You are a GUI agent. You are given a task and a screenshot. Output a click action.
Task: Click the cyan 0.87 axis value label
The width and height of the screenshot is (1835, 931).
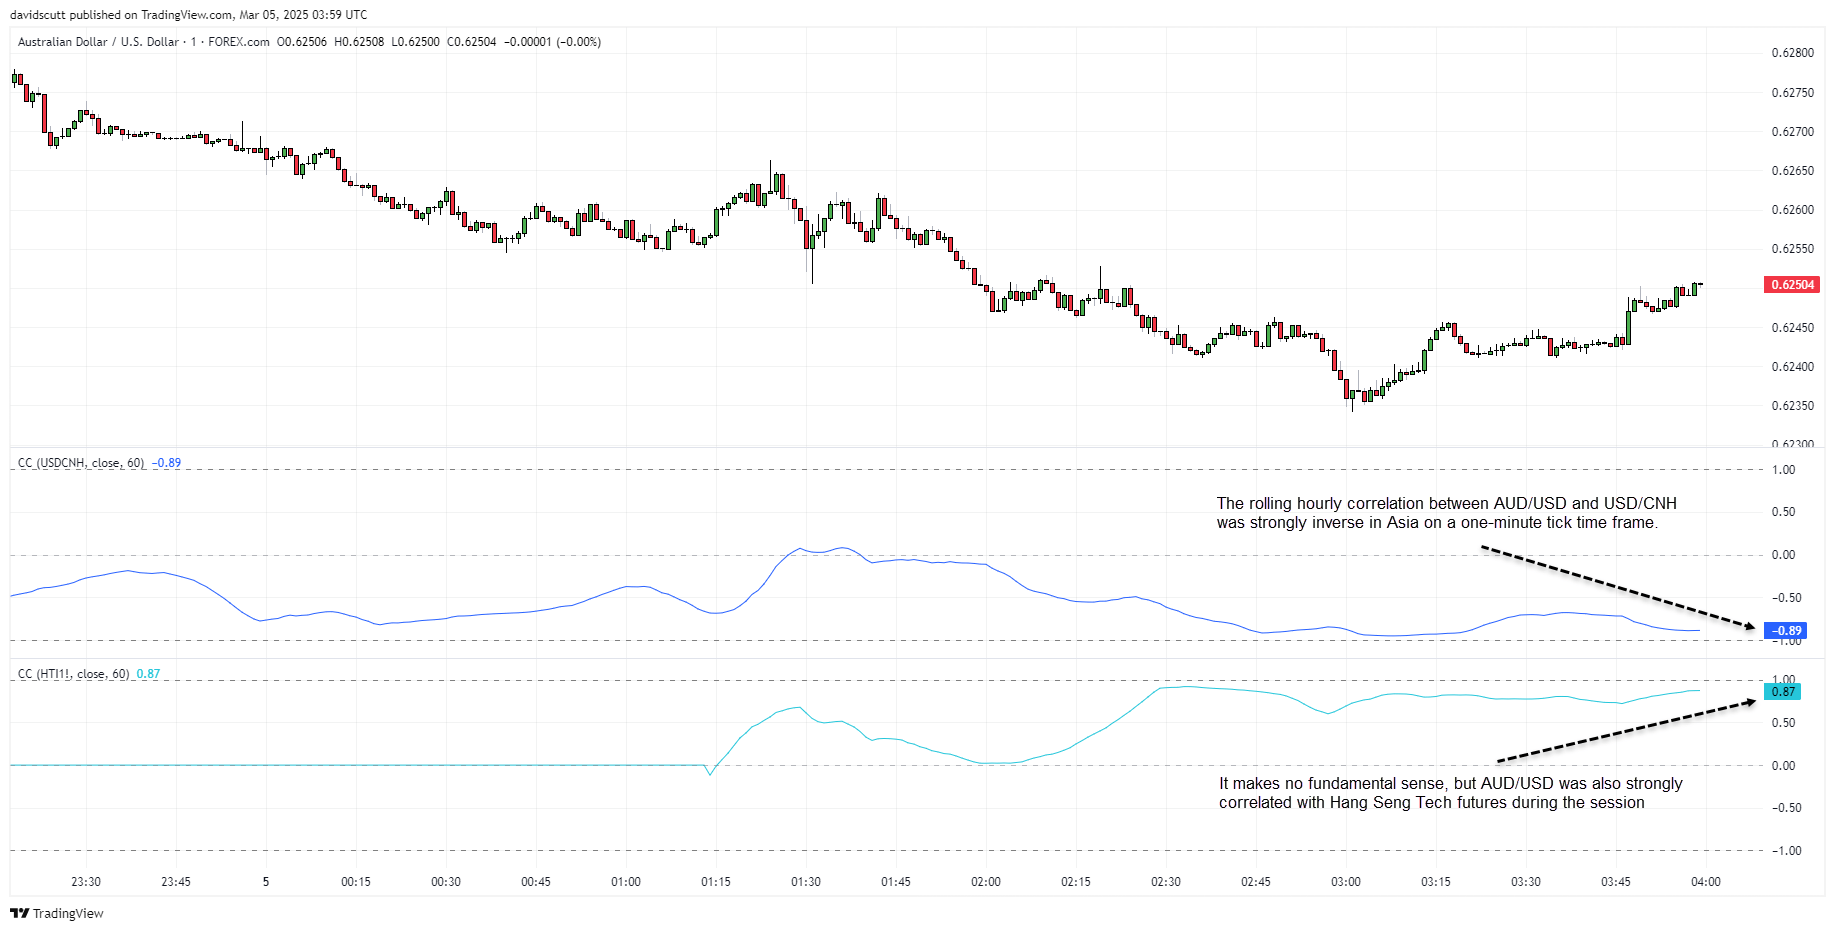click(x=1782, y=692)
